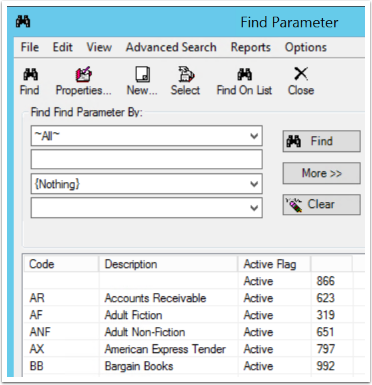Click Active flag in Accounts Receivable row
Viewport: 372px width, 385px height.
point(258,298)
